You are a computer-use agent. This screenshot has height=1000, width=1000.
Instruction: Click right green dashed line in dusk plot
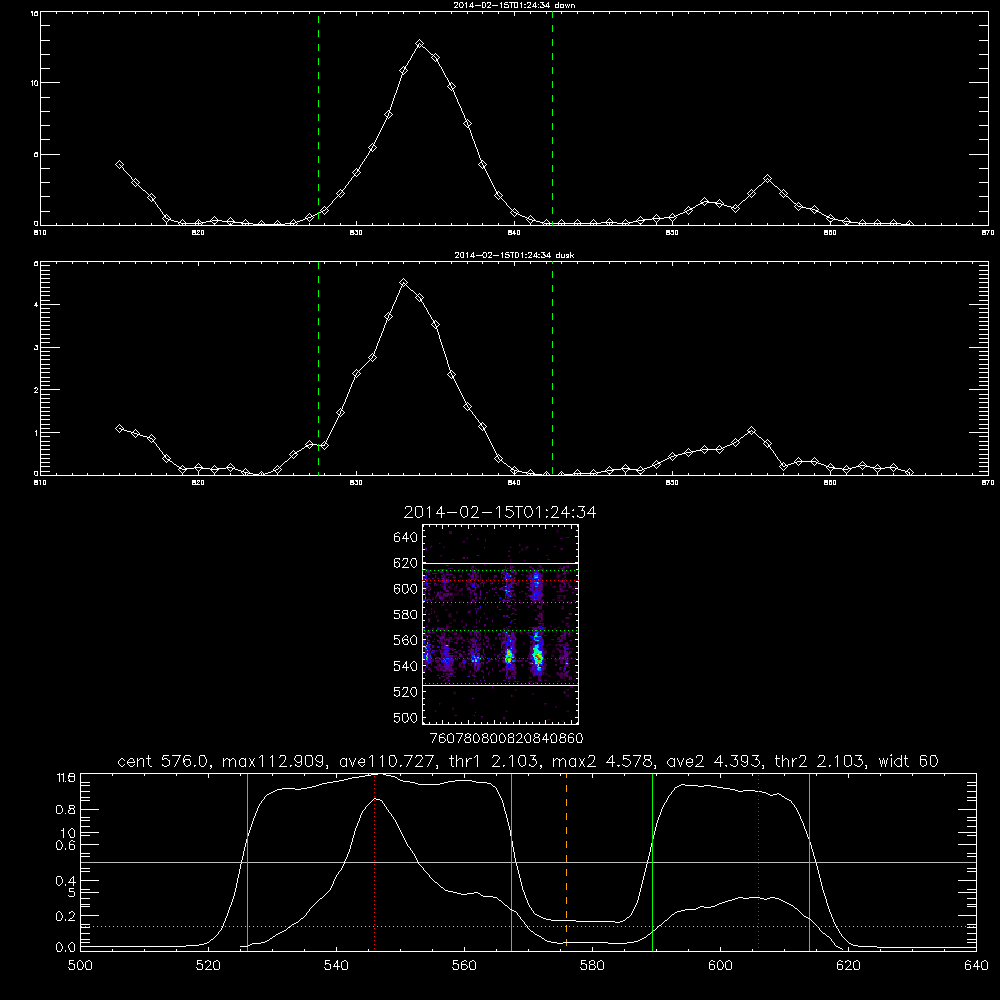(x=552, y=368)
